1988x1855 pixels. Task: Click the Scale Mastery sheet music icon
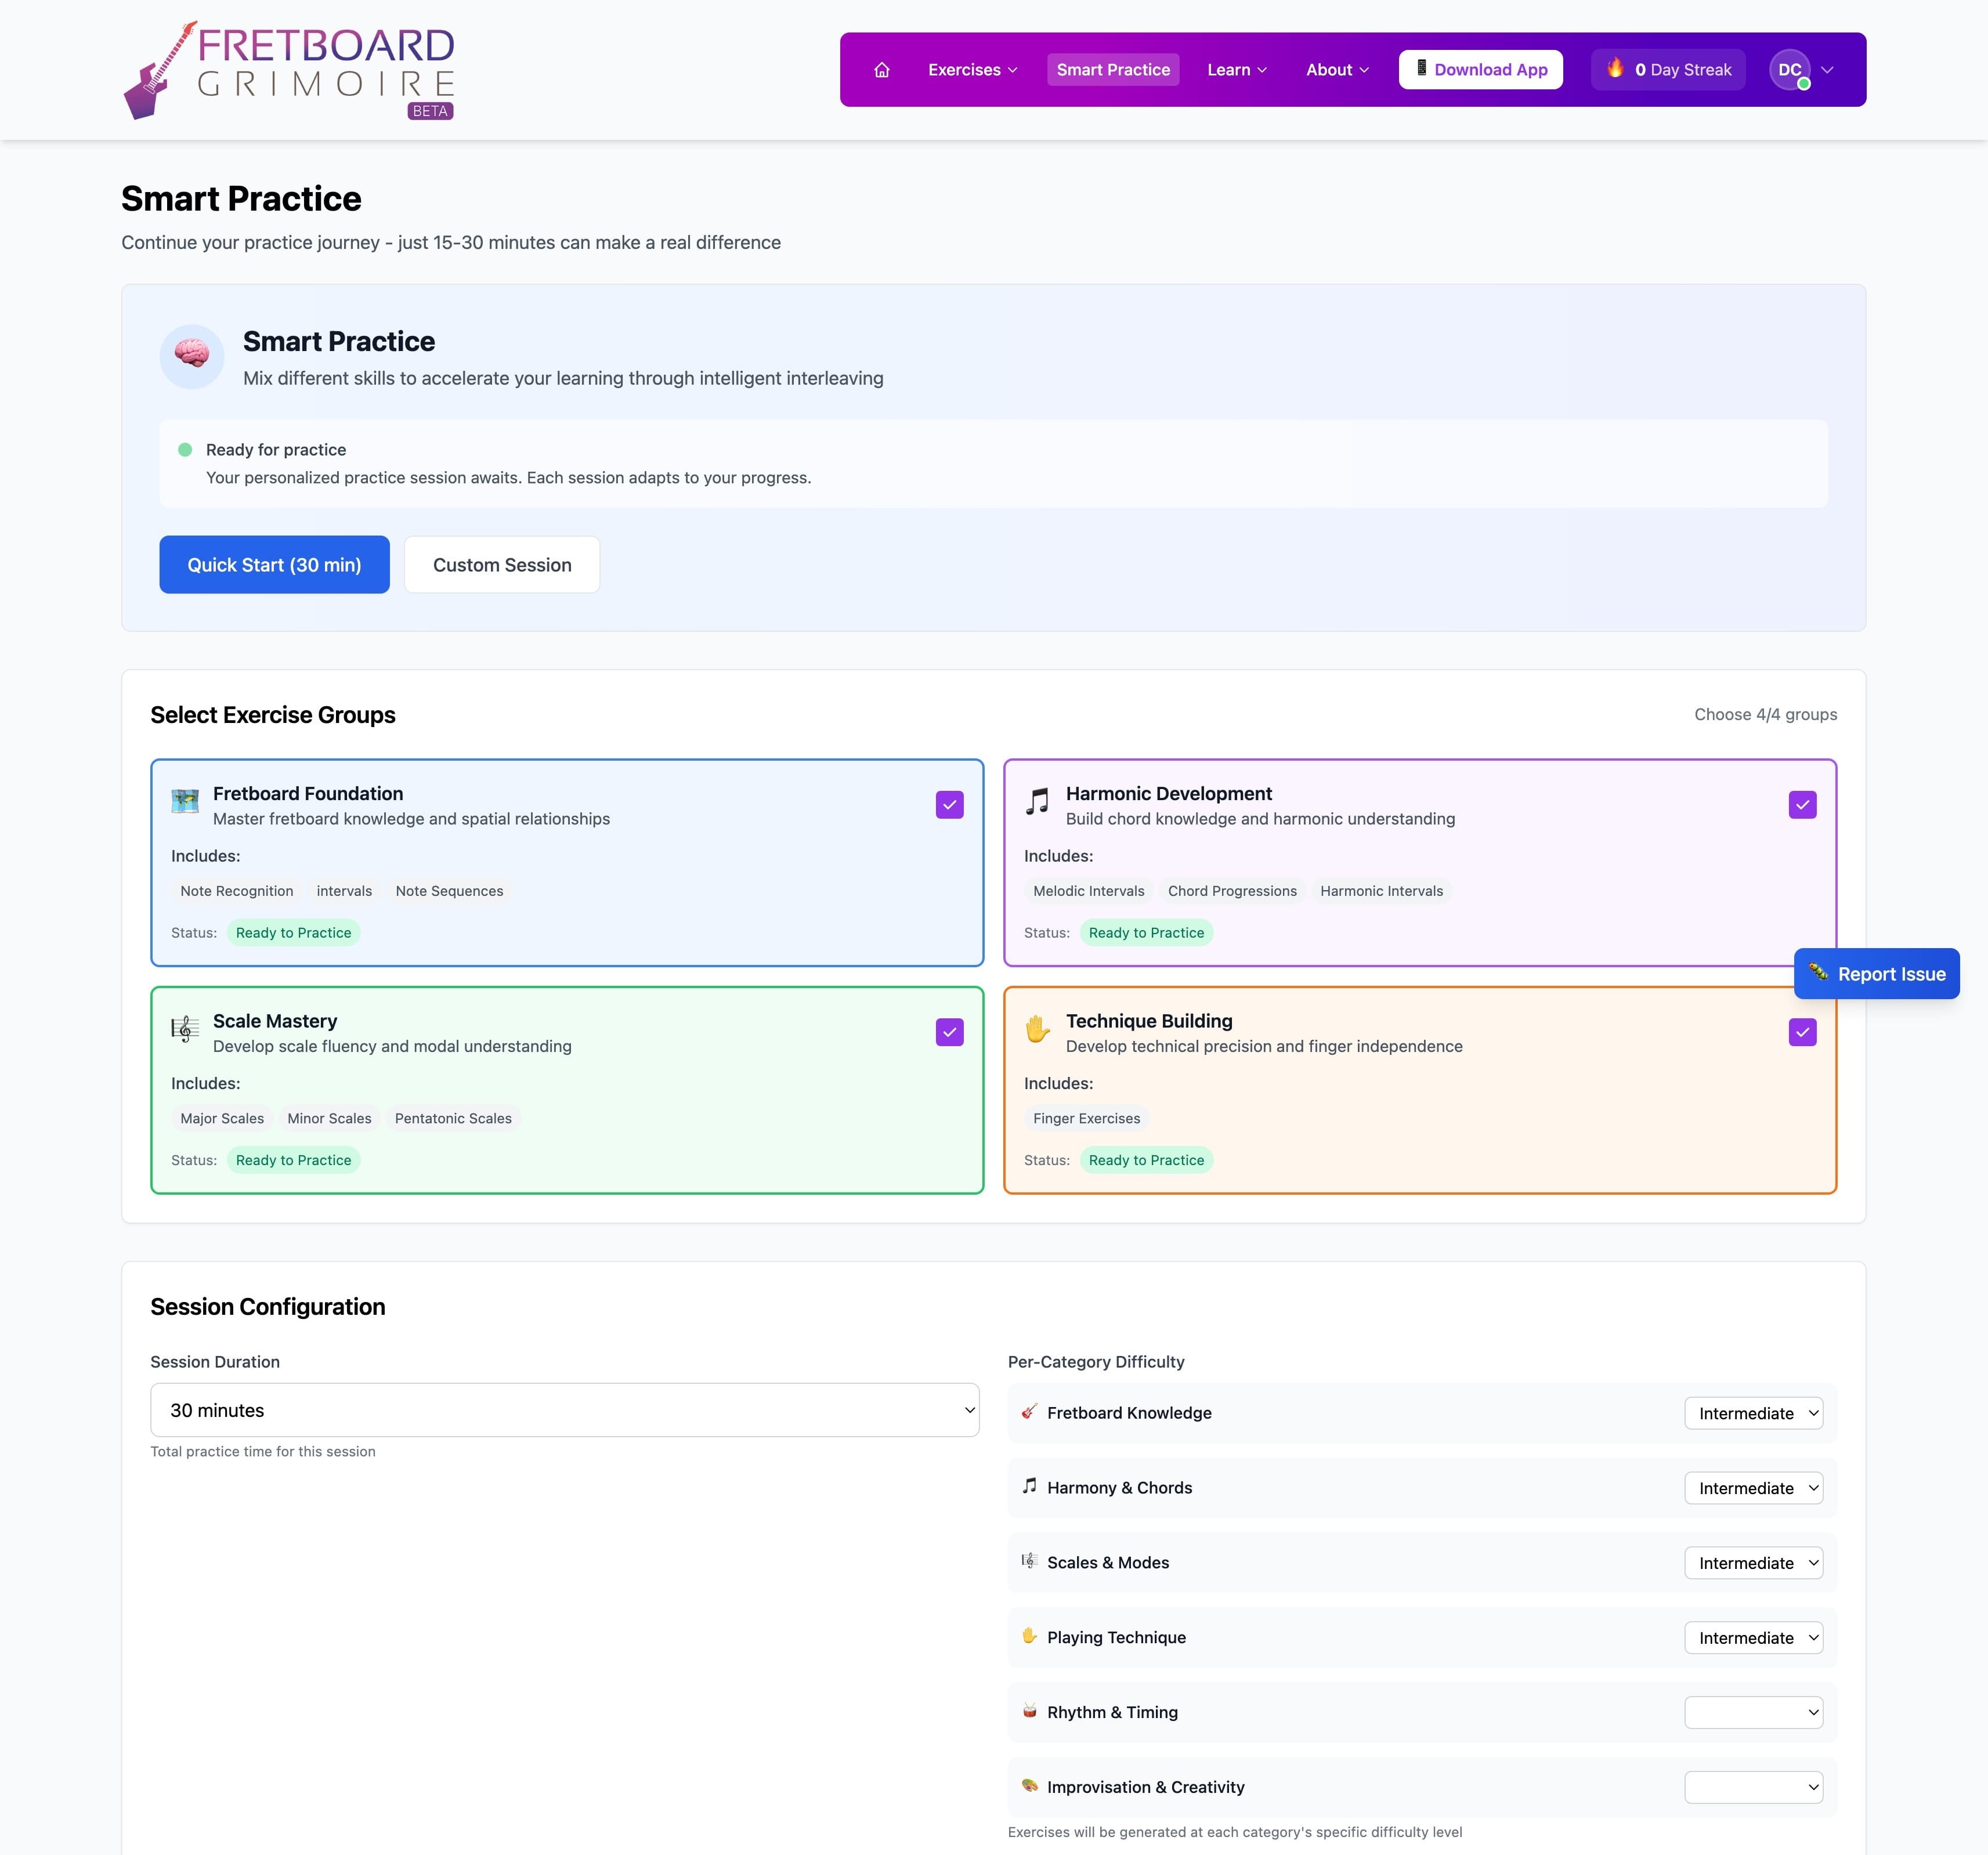tap(185, 1028)
